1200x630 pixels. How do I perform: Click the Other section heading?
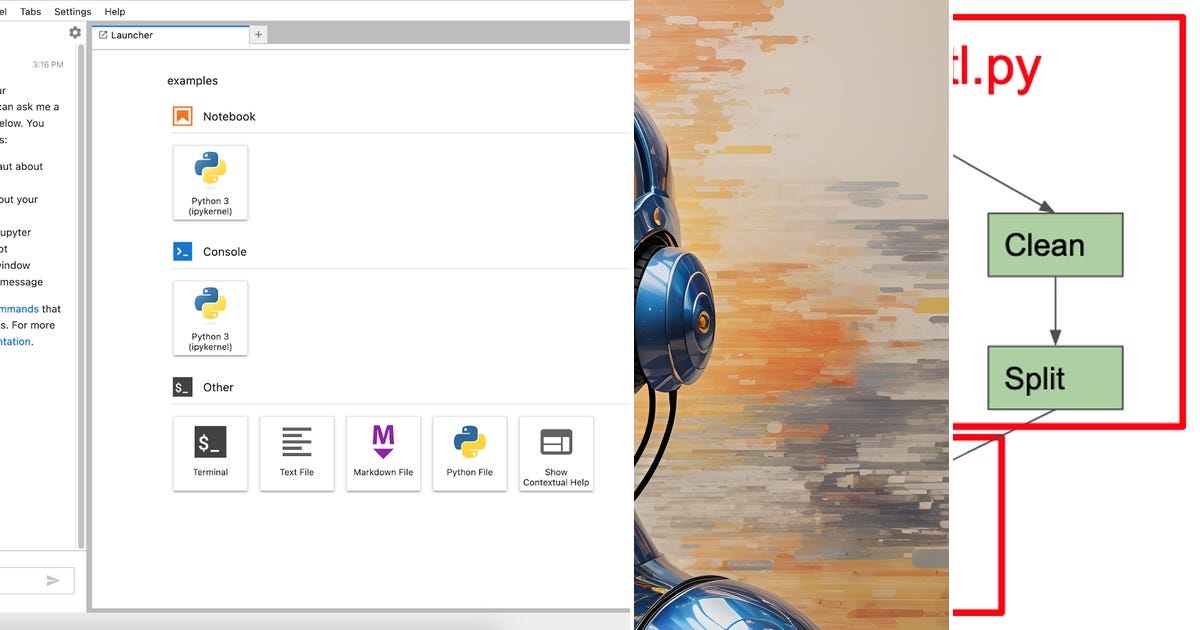click(218, 387)
